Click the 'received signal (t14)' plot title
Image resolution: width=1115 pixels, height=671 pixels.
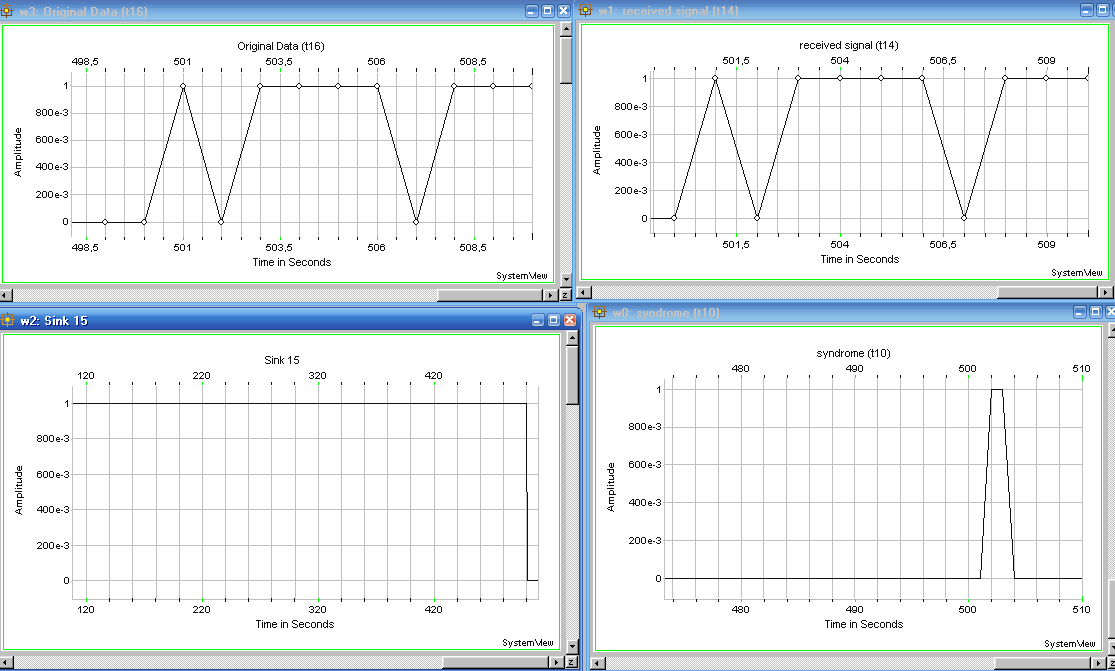pyautogui.click(x=848, y=45)
